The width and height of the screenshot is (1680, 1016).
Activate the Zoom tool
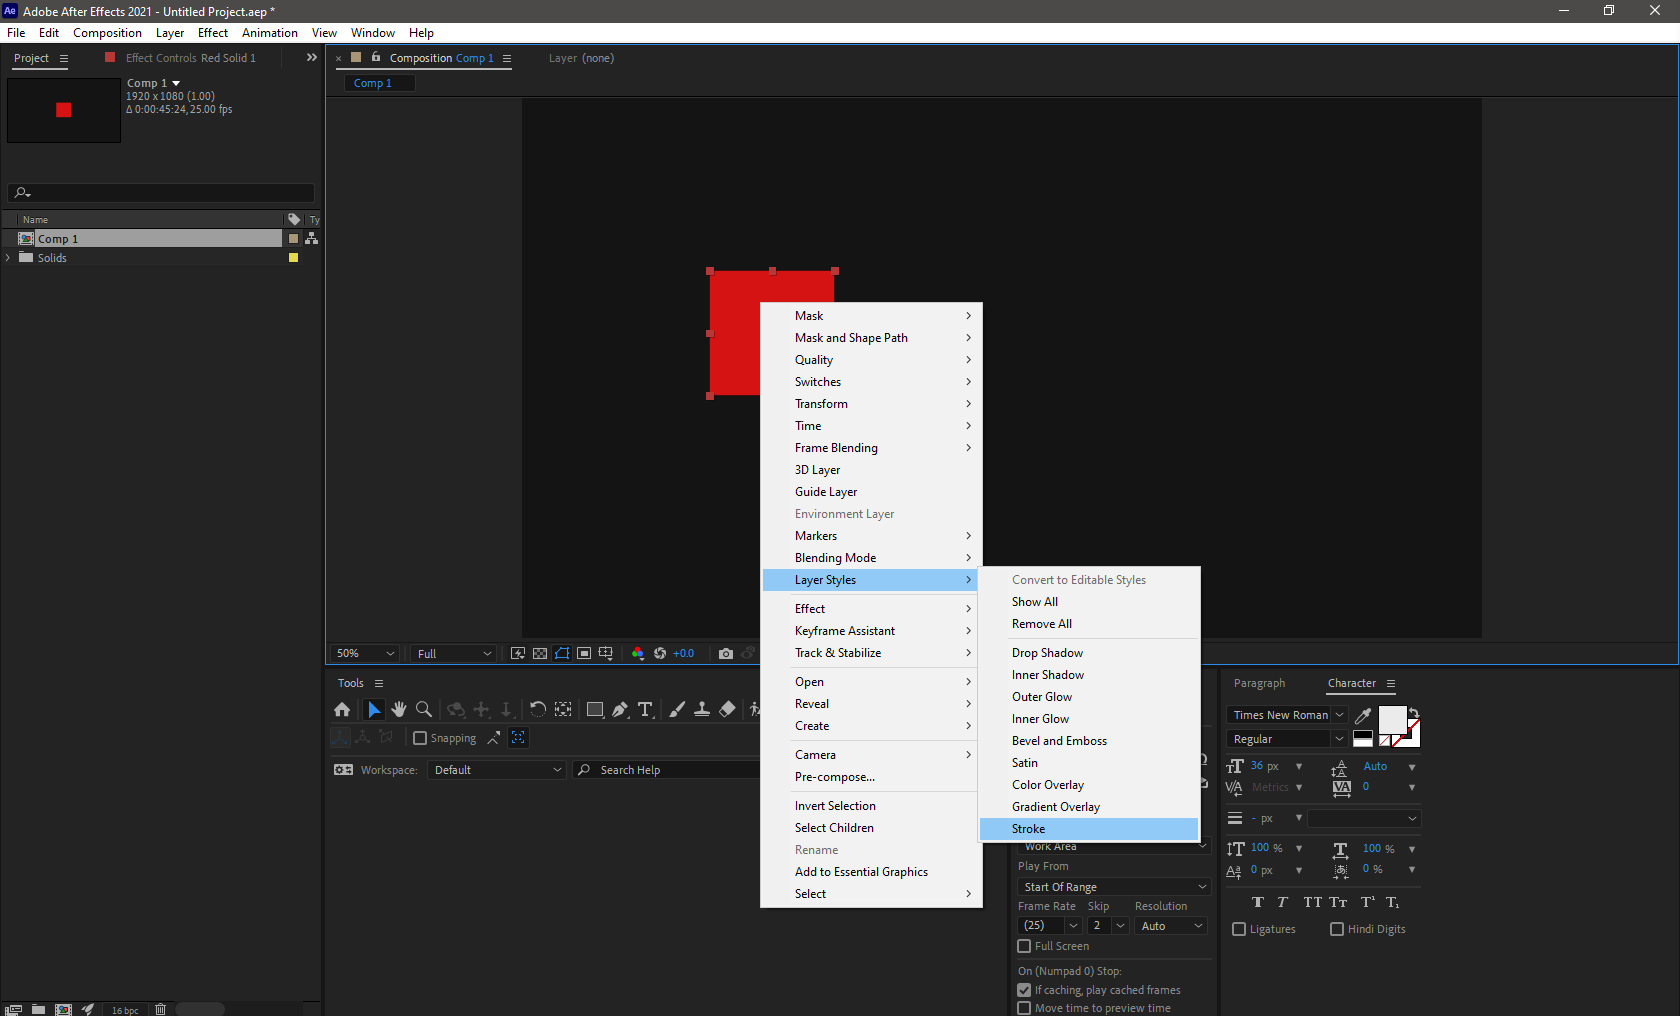pyautogui.click(x=423, y=709)
